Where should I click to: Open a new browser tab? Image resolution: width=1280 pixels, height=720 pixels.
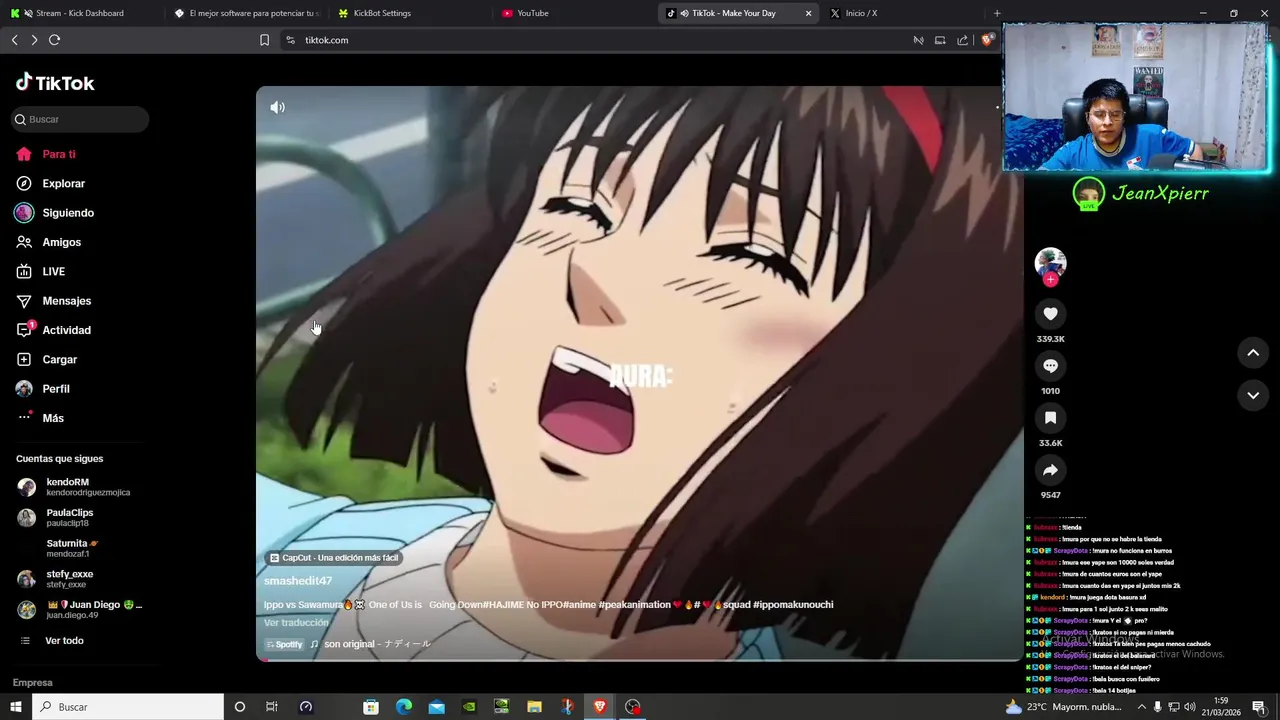click(x=997, y=13)
